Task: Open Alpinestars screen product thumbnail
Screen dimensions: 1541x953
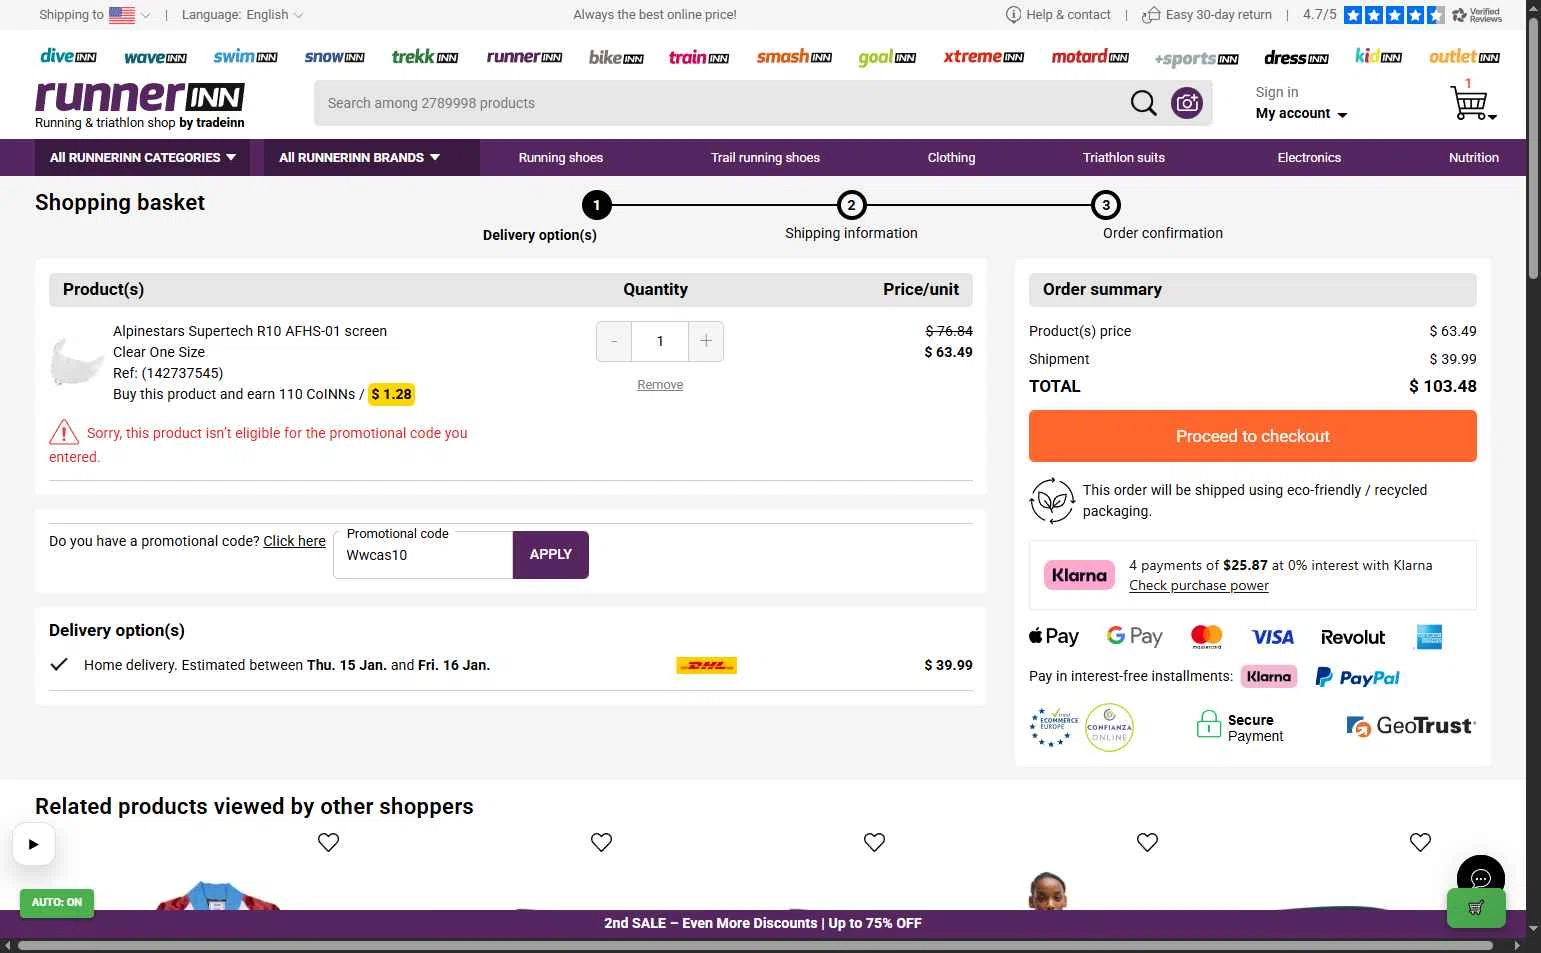Action: coord(76,361)
